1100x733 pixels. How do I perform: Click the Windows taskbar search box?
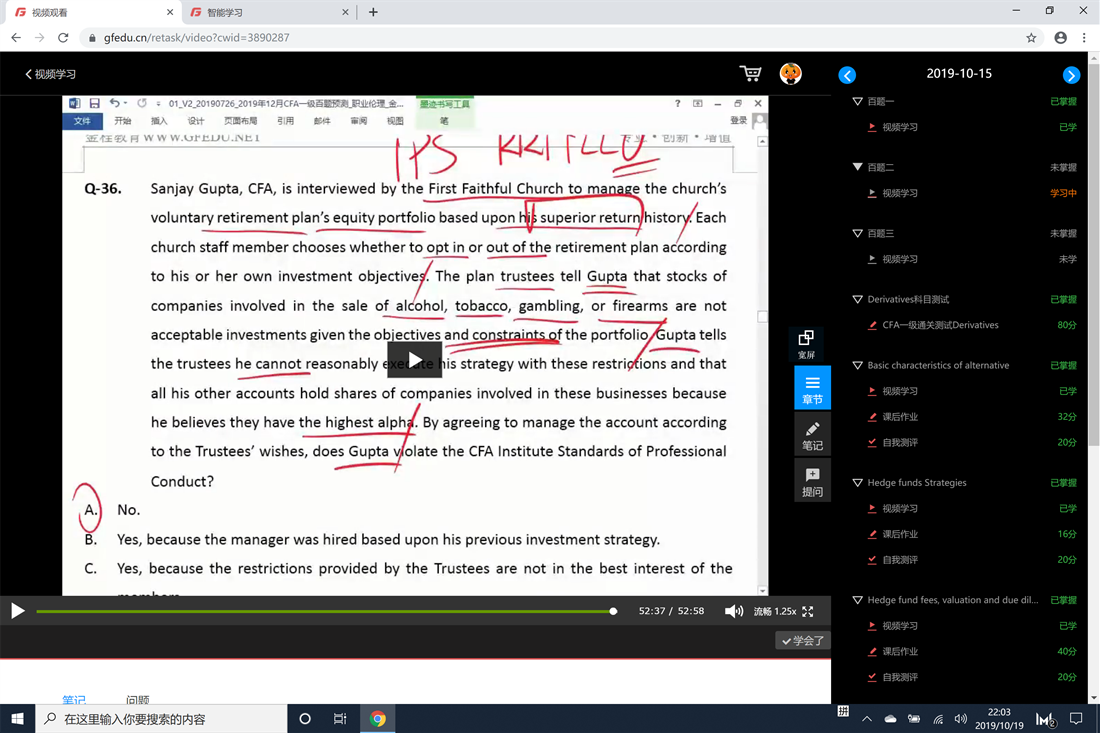click(x=161, y=719)
